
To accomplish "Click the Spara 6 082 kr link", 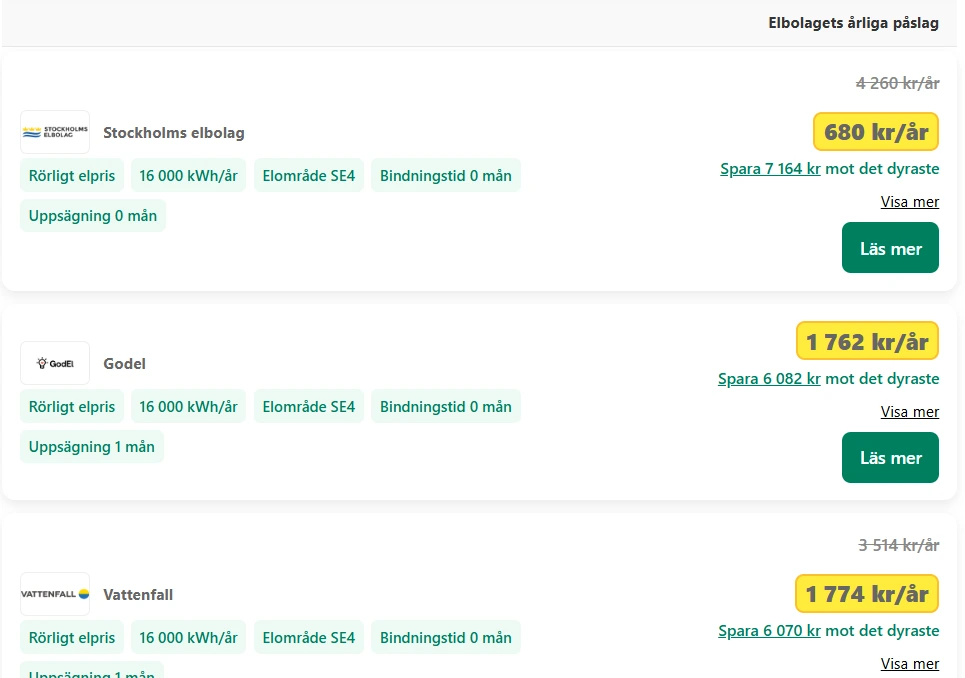I will (769, 379).
